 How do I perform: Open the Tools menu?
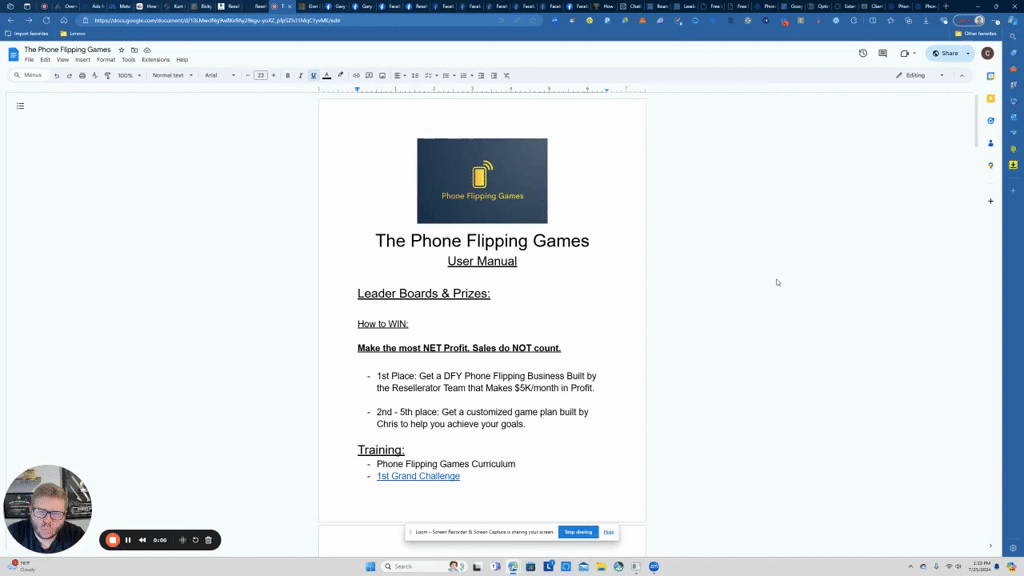pos(129,60)
